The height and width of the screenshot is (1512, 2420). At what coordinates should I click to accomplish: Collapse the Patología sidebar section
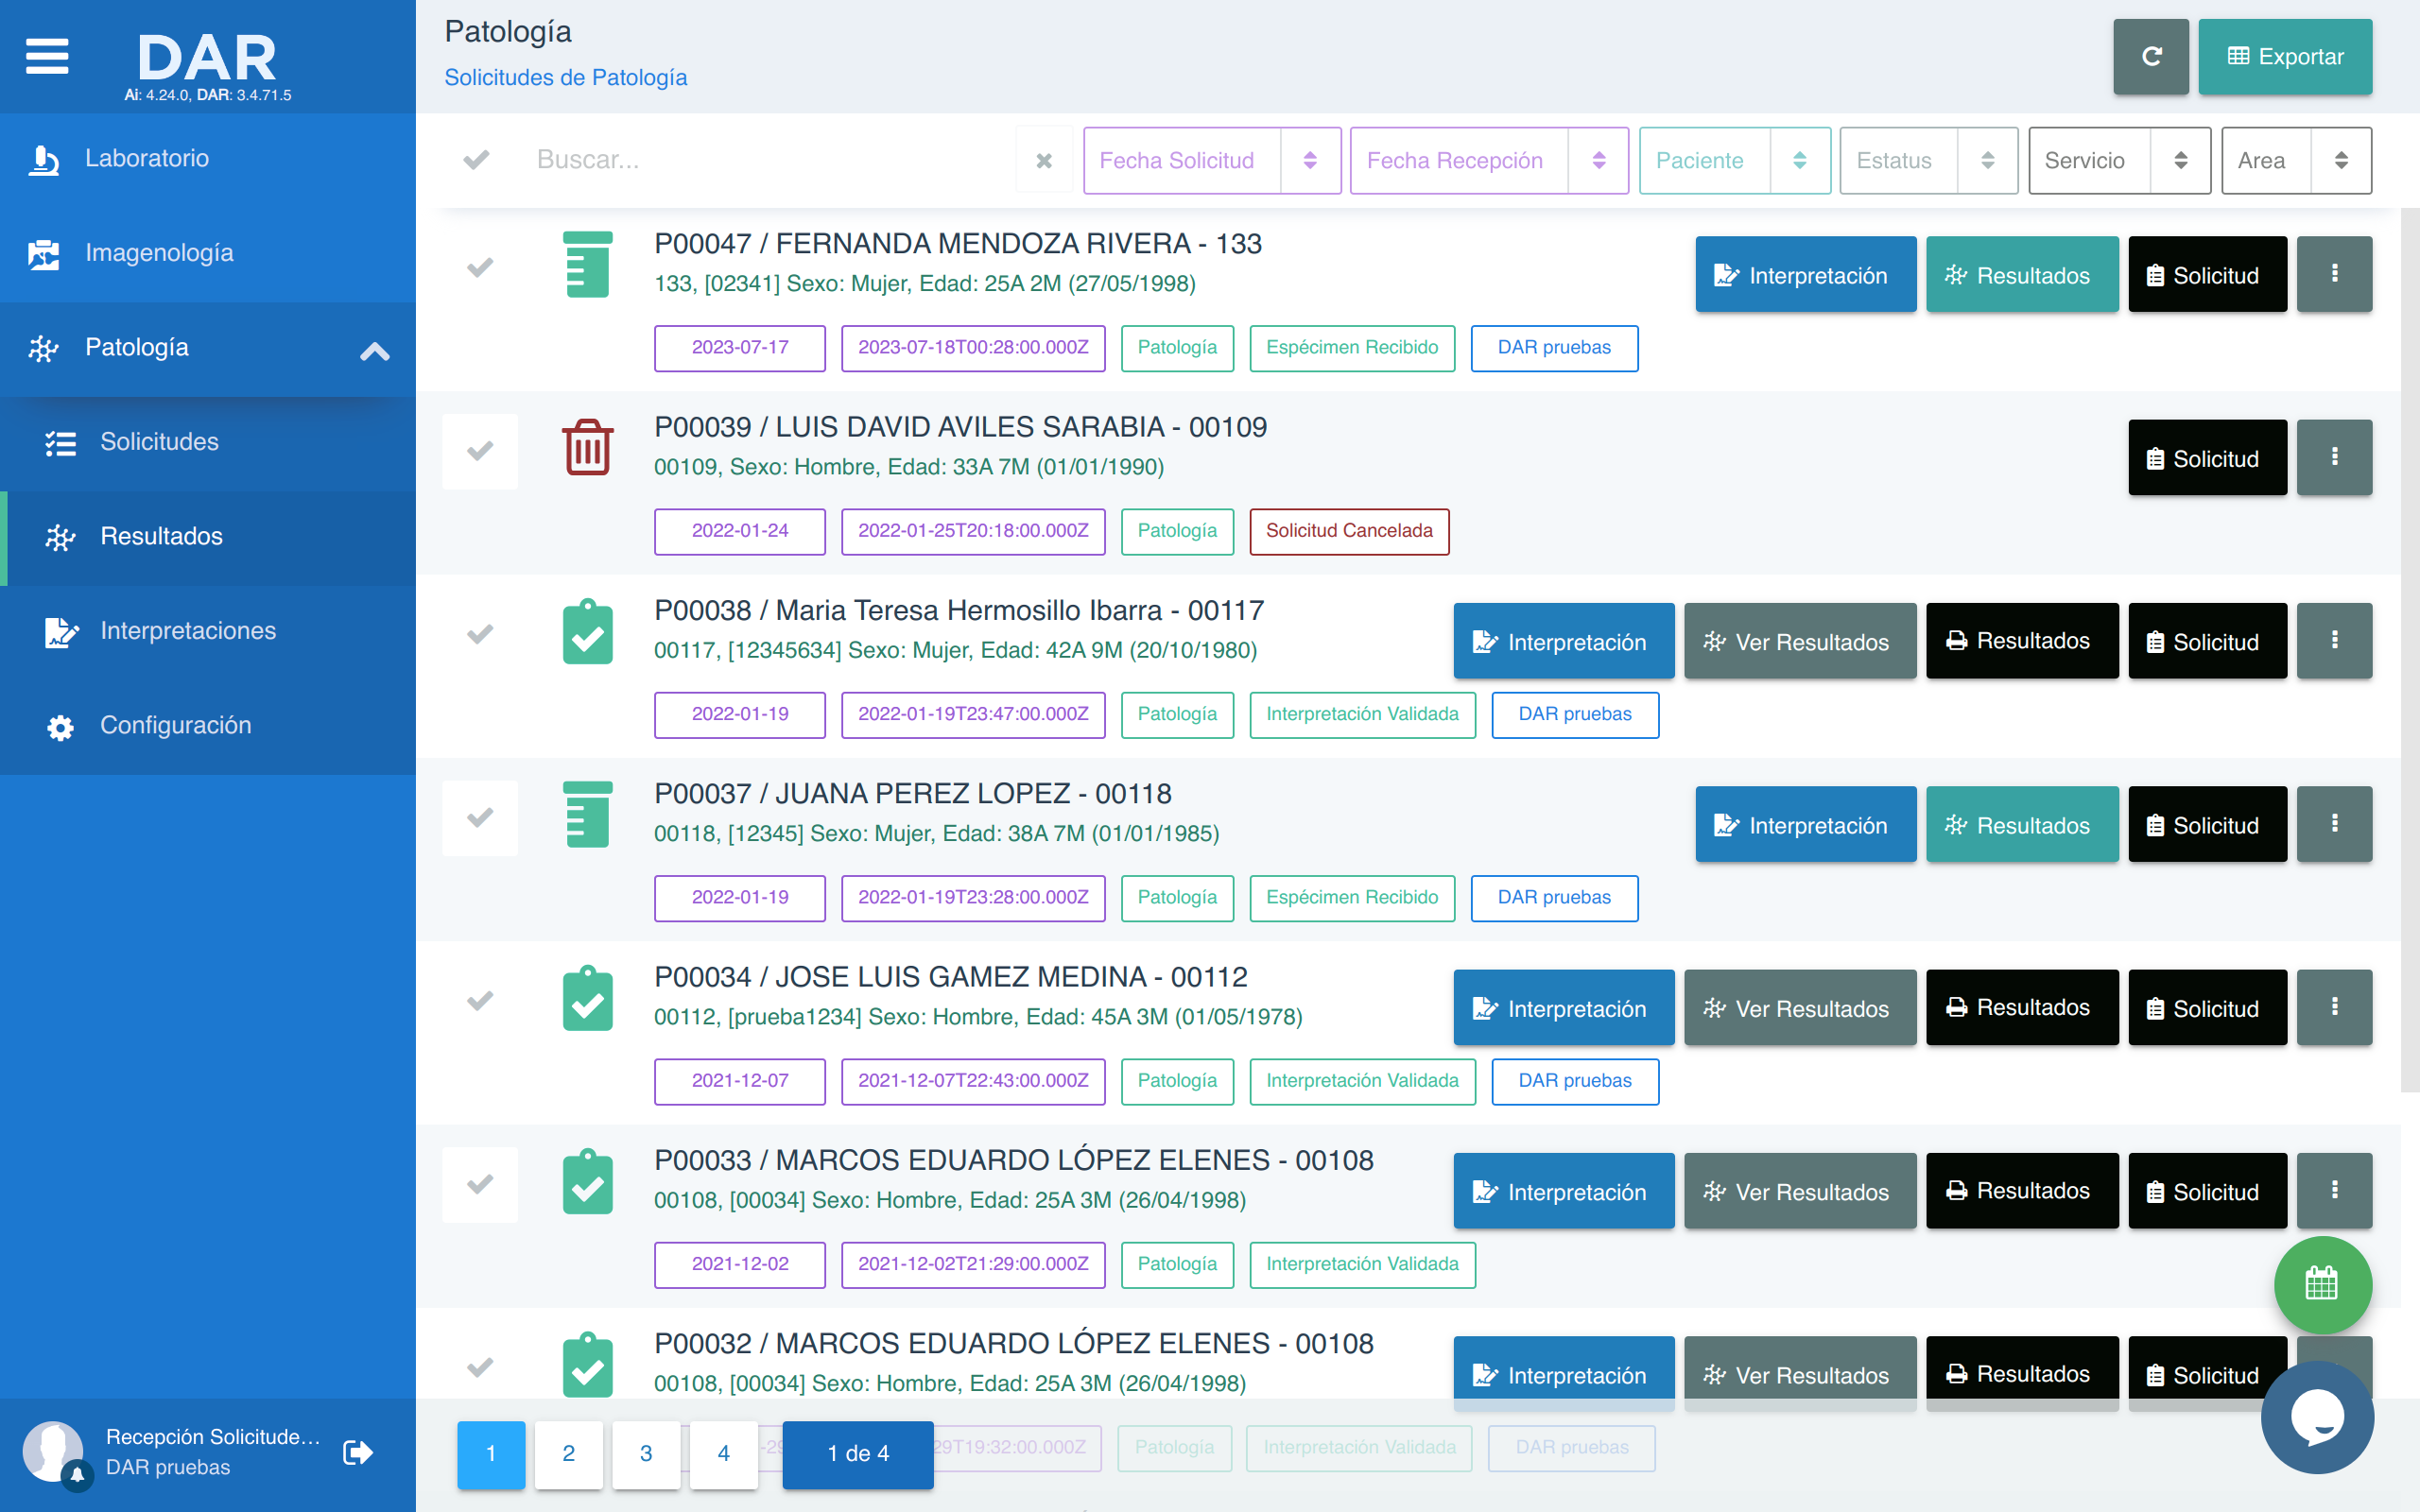coord(374,349)
